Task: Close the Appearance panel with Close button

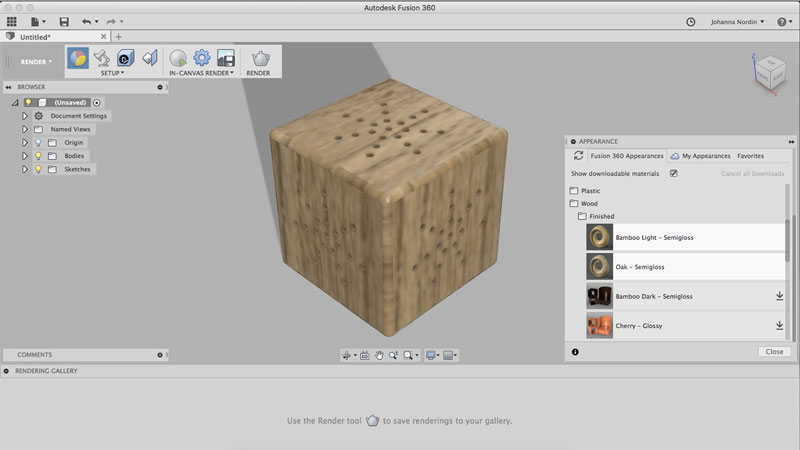Action: point(773,352)
